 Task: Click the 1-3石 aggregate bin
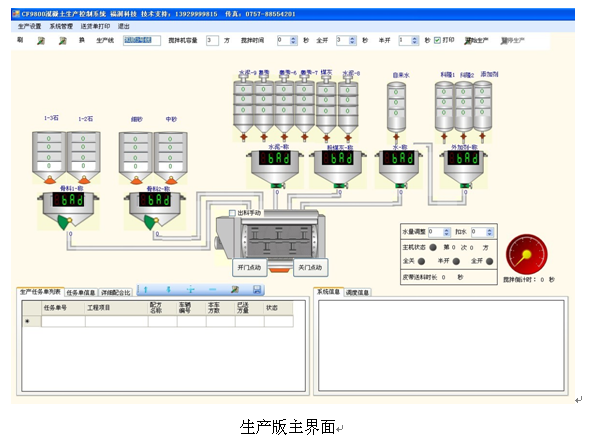[49, 157]
